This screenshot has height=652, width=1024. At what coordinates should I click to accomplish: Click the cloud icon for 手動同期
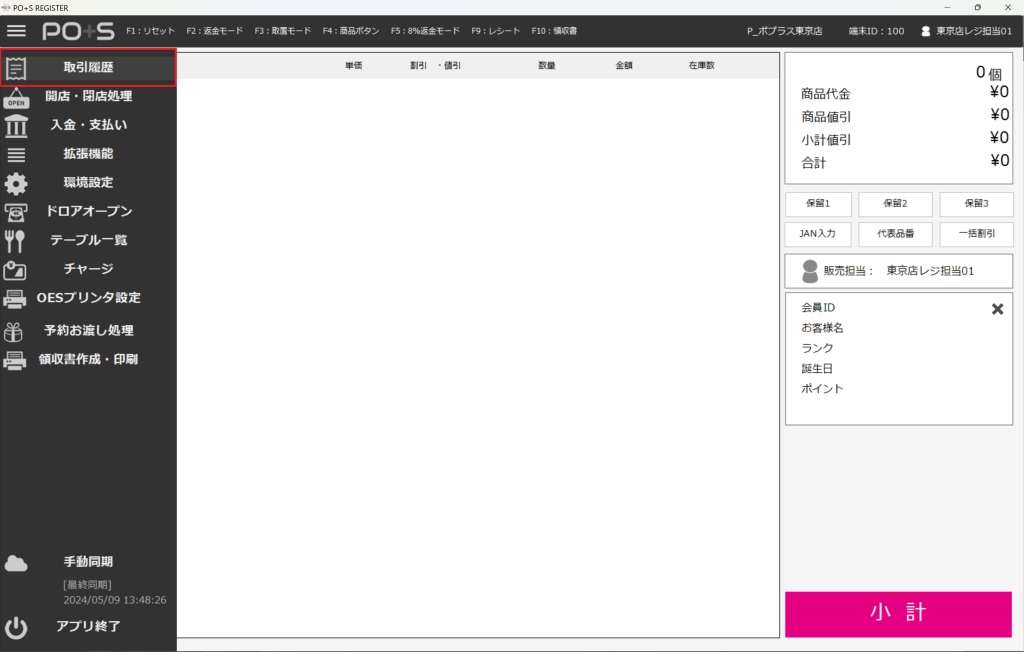coord(16,563)
